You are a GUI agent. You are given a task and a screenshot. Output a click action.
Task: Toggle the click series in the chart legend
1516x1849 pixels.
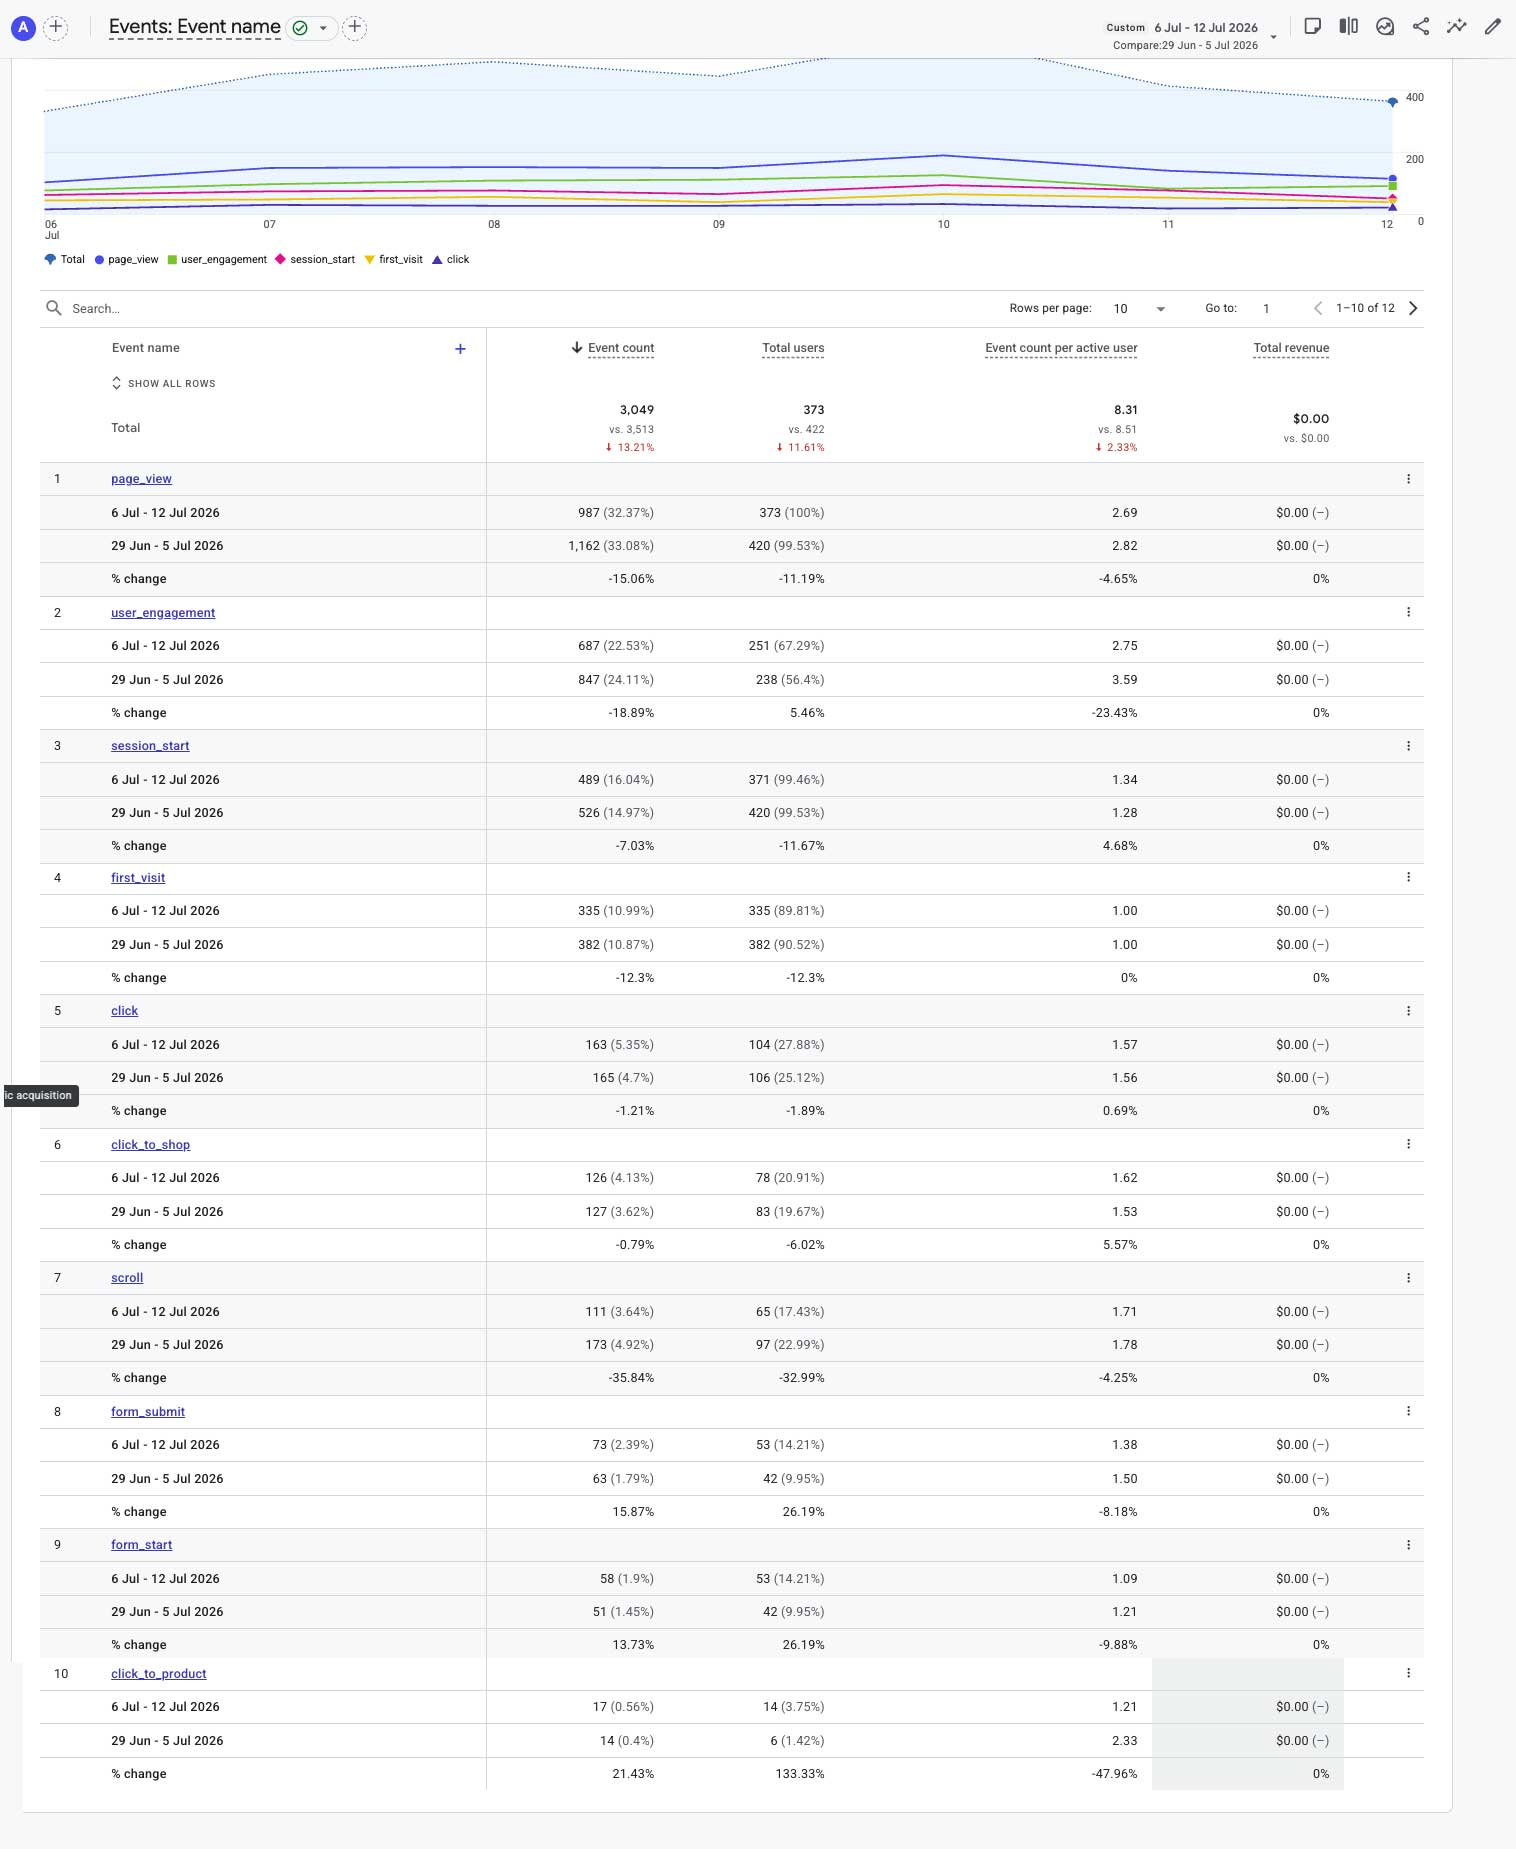[x=451, y=260]
